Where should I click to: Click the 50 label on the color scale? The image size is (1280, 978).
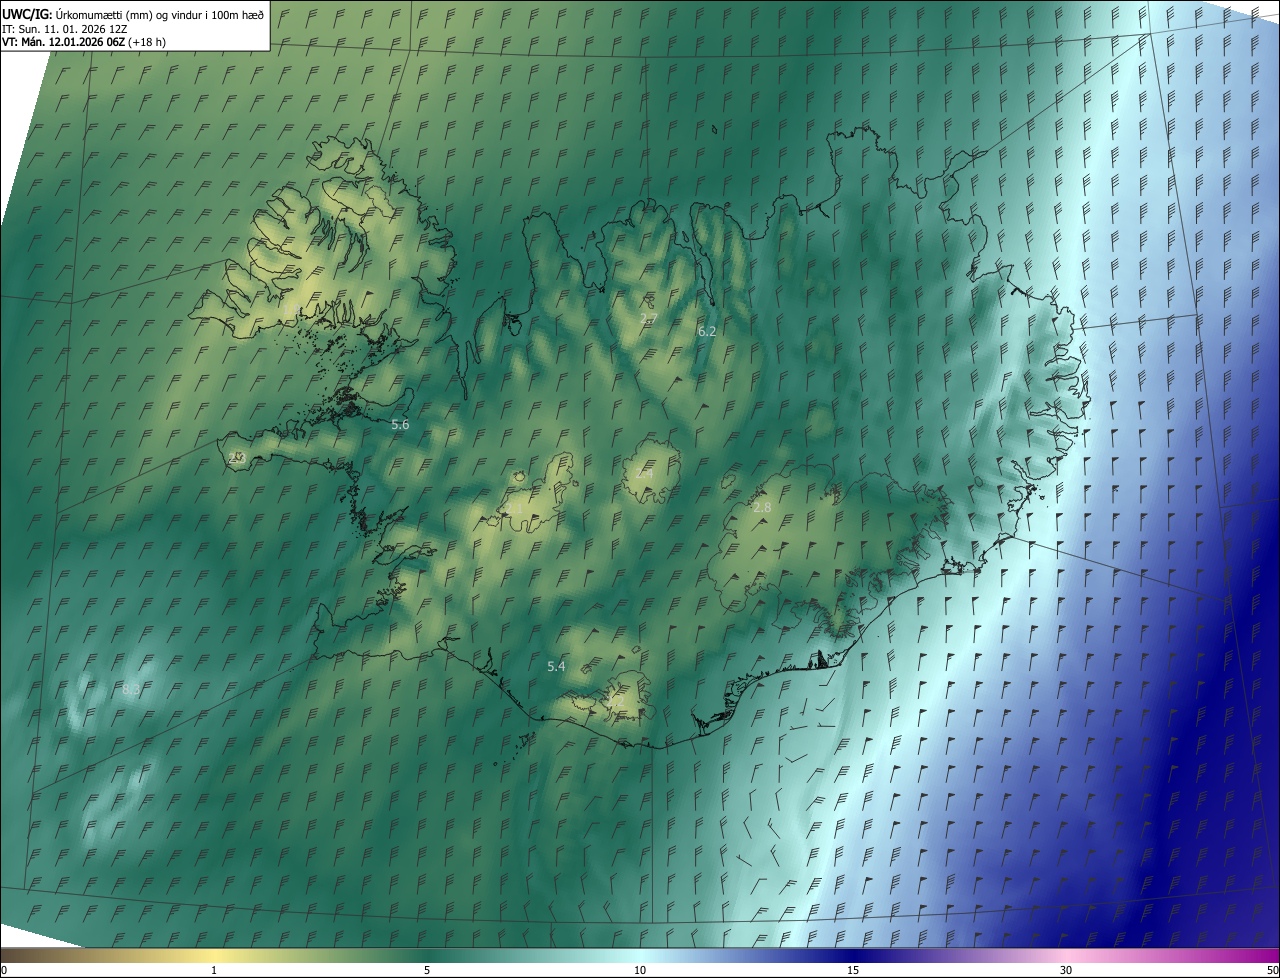coord(1272,971)
